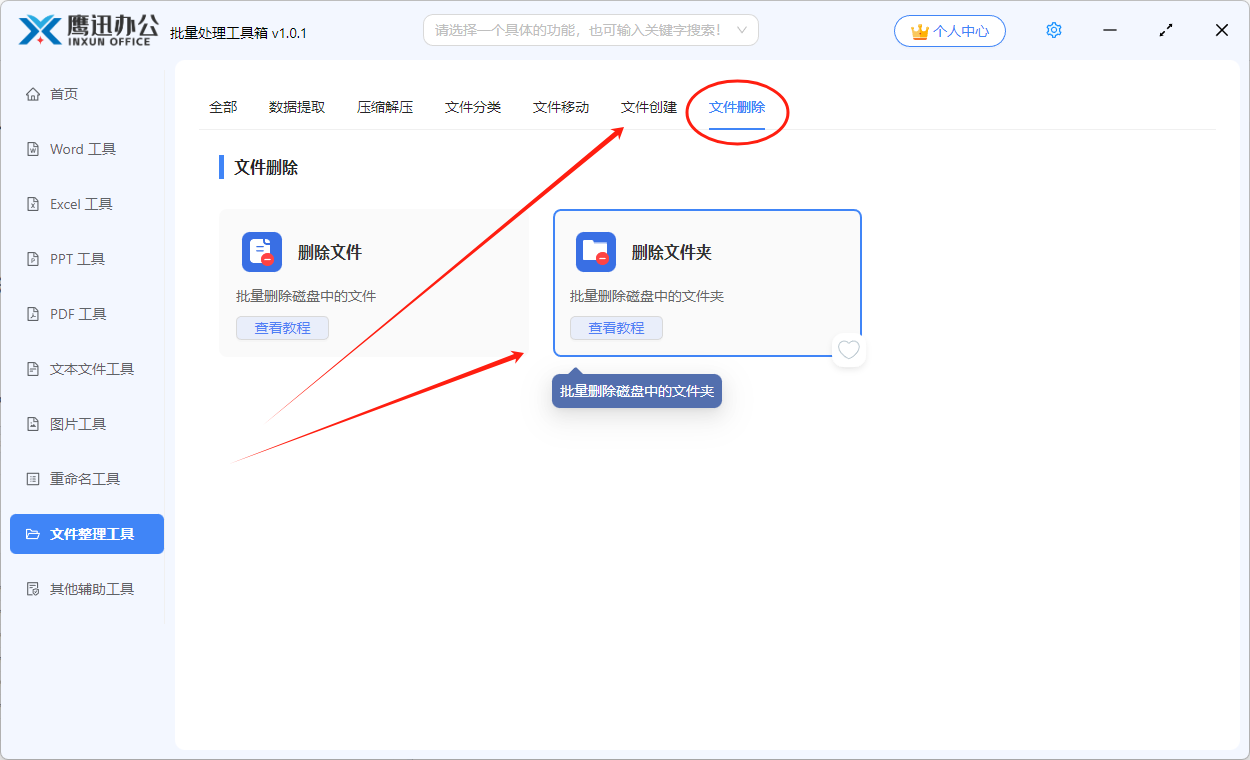Switch to the 数据提取 tab
Viewport: 1250px width, 760px height.
297,107
